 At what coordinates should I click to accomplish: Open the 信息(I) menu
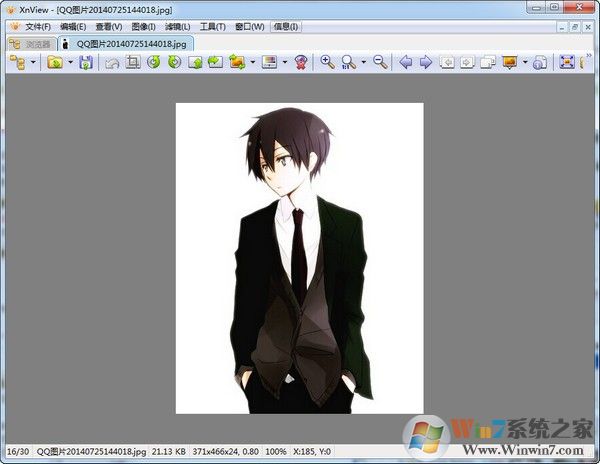pyautogui.click(x=286, y=27)
